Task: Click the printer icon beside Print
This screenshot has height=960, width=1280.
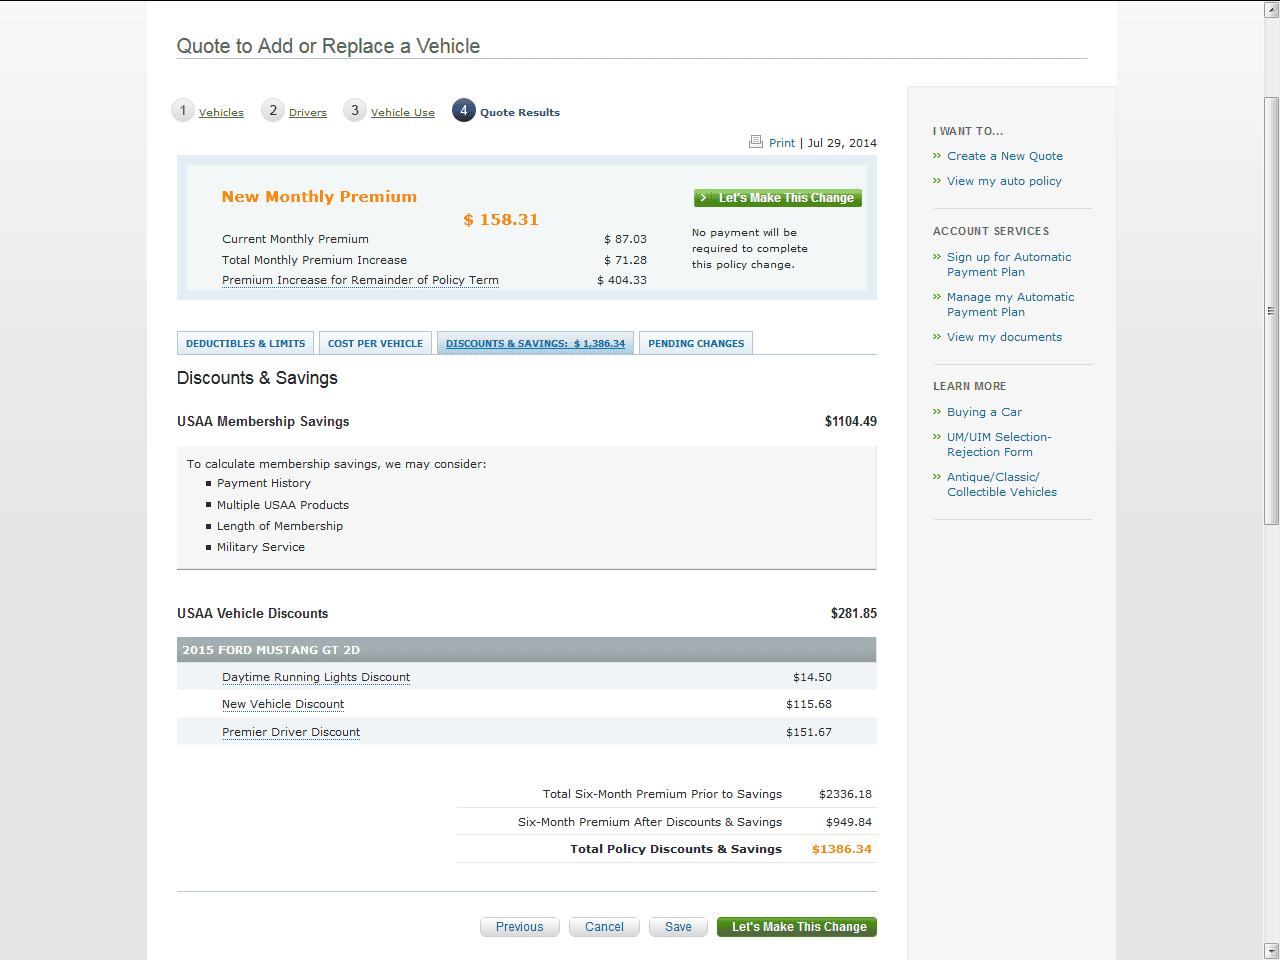Action: pyautogui.click(x=756, y=142)
